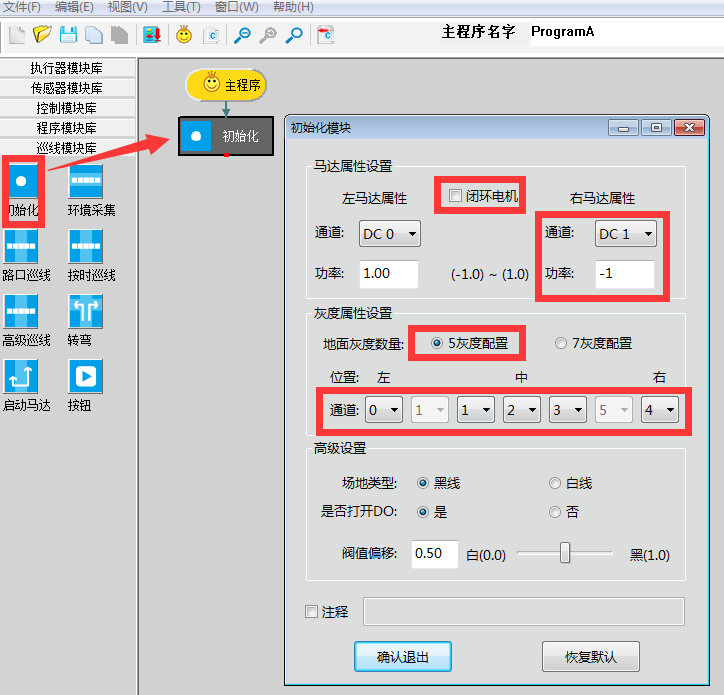This screenshot has height=695, width=724.
Task: Click the 主程序名字 field containing ProgramA
Action: (x=627, y=33)
